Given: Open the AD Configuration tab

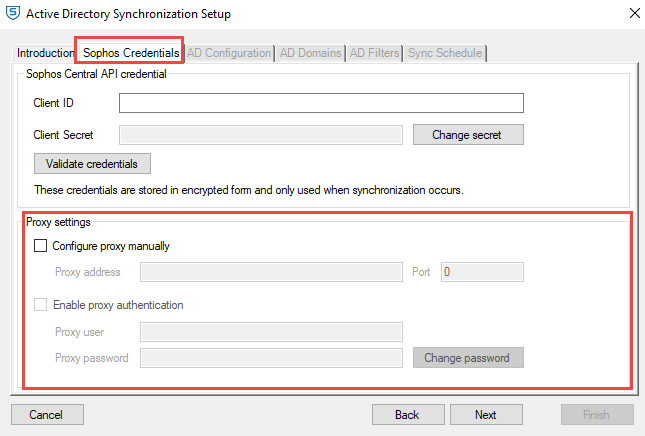Looking at the screenshot, I should pos(229,53).
